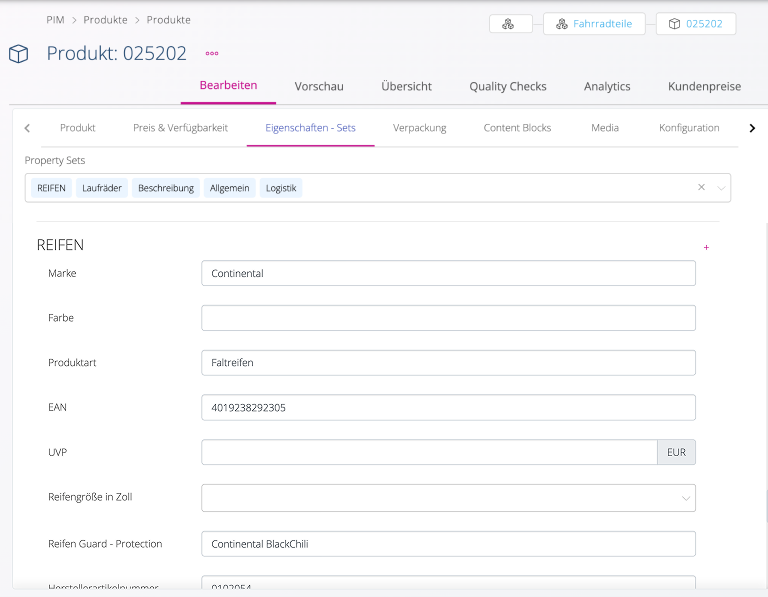Select the Verpackung sub-tab
768x597 pixels.
pyautogui.click(x=419, y=128)
